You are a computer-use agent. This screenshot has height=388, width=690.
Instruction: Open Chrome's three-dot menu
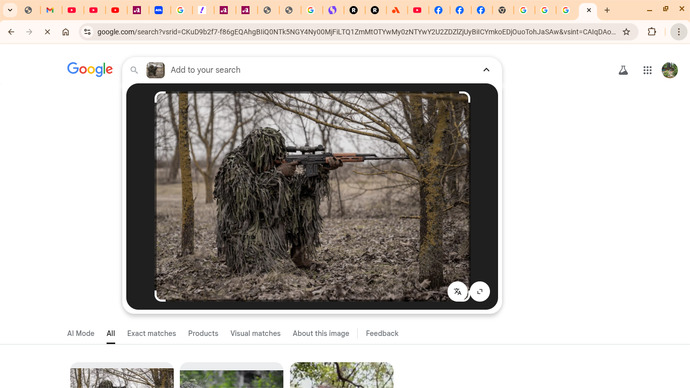click(679, 32)
